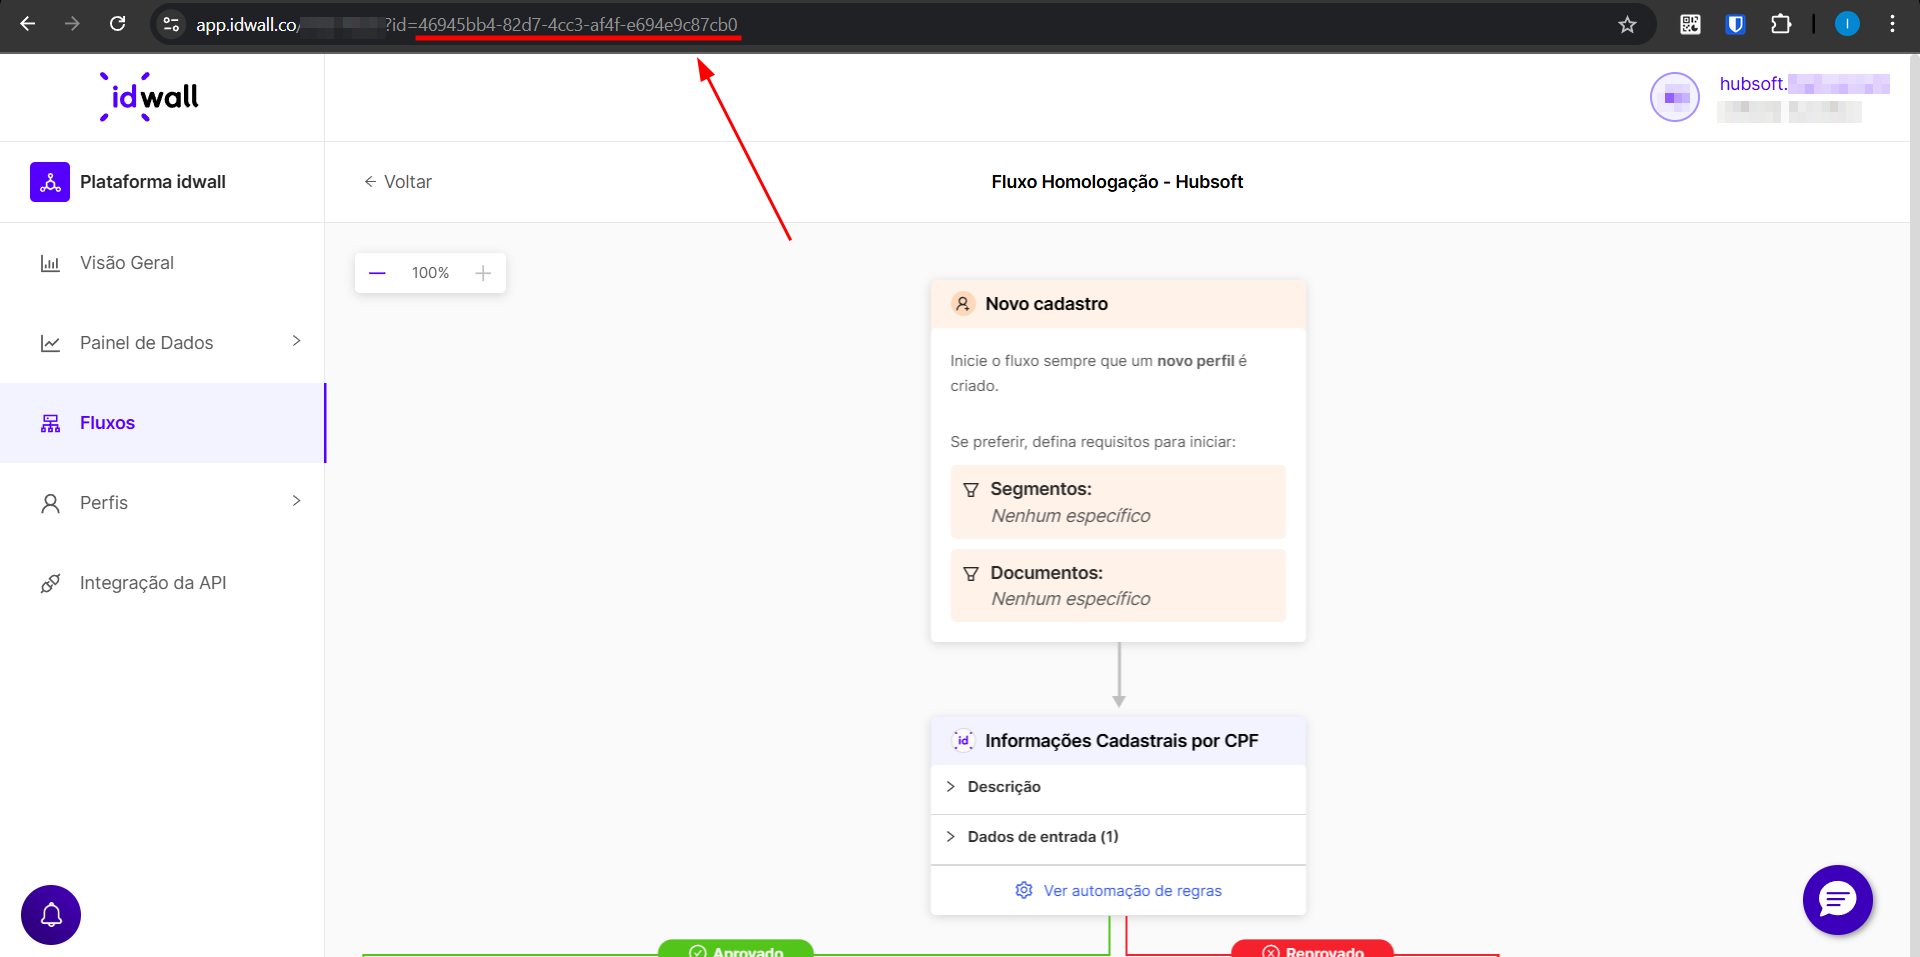Select Fluxos in sidebar
Image resolution: width=1920 pixels, height=957 pixels.
click(162, 423)
